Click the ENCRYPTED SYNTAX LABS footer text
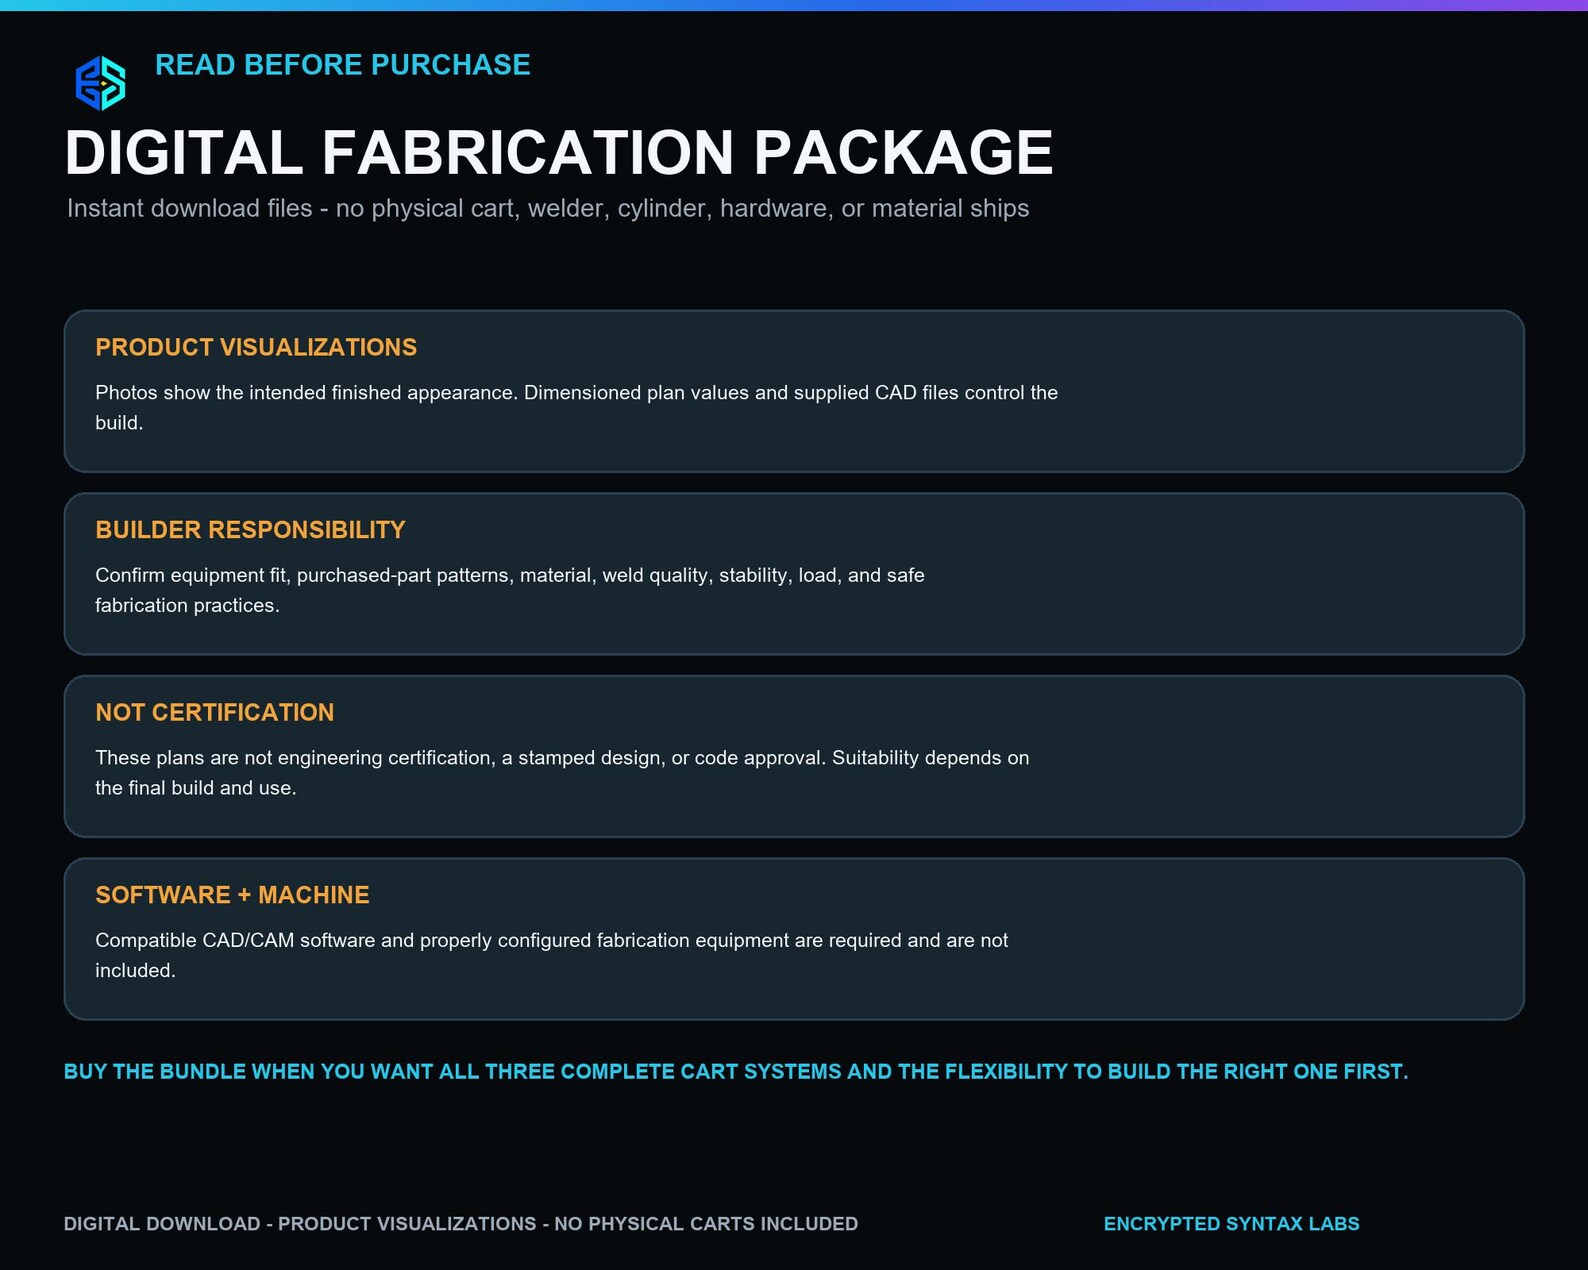The height and width of the screenshot is (1270, 1588). [1232, 1224]
